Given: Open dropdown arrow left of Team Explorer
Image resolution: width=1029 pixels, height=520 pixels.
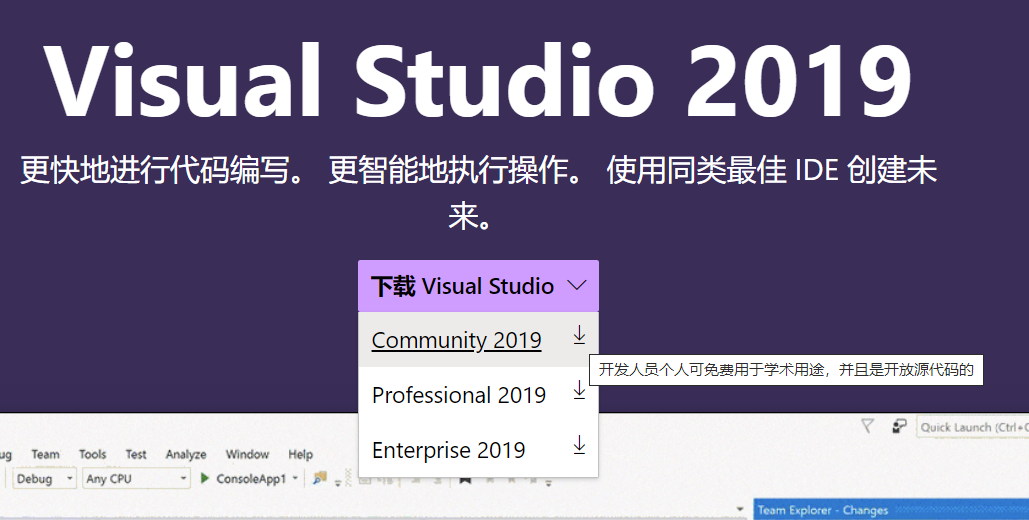Looking at the screenshot, I should pos(740,509).
